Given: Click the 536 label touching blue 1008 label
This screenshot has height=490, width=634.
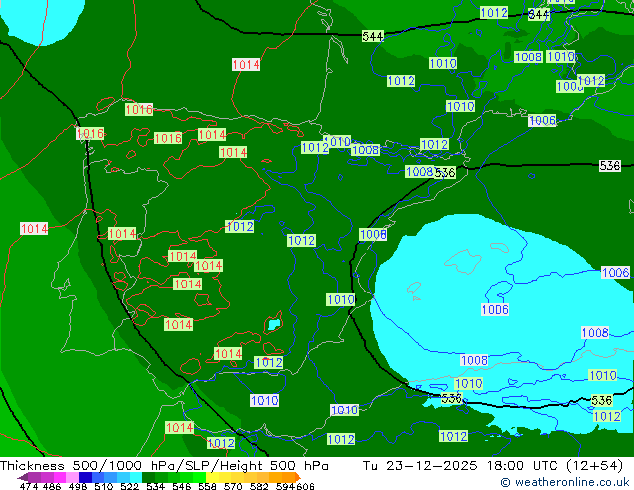Looking at the screenshot, I should point(445,173).
